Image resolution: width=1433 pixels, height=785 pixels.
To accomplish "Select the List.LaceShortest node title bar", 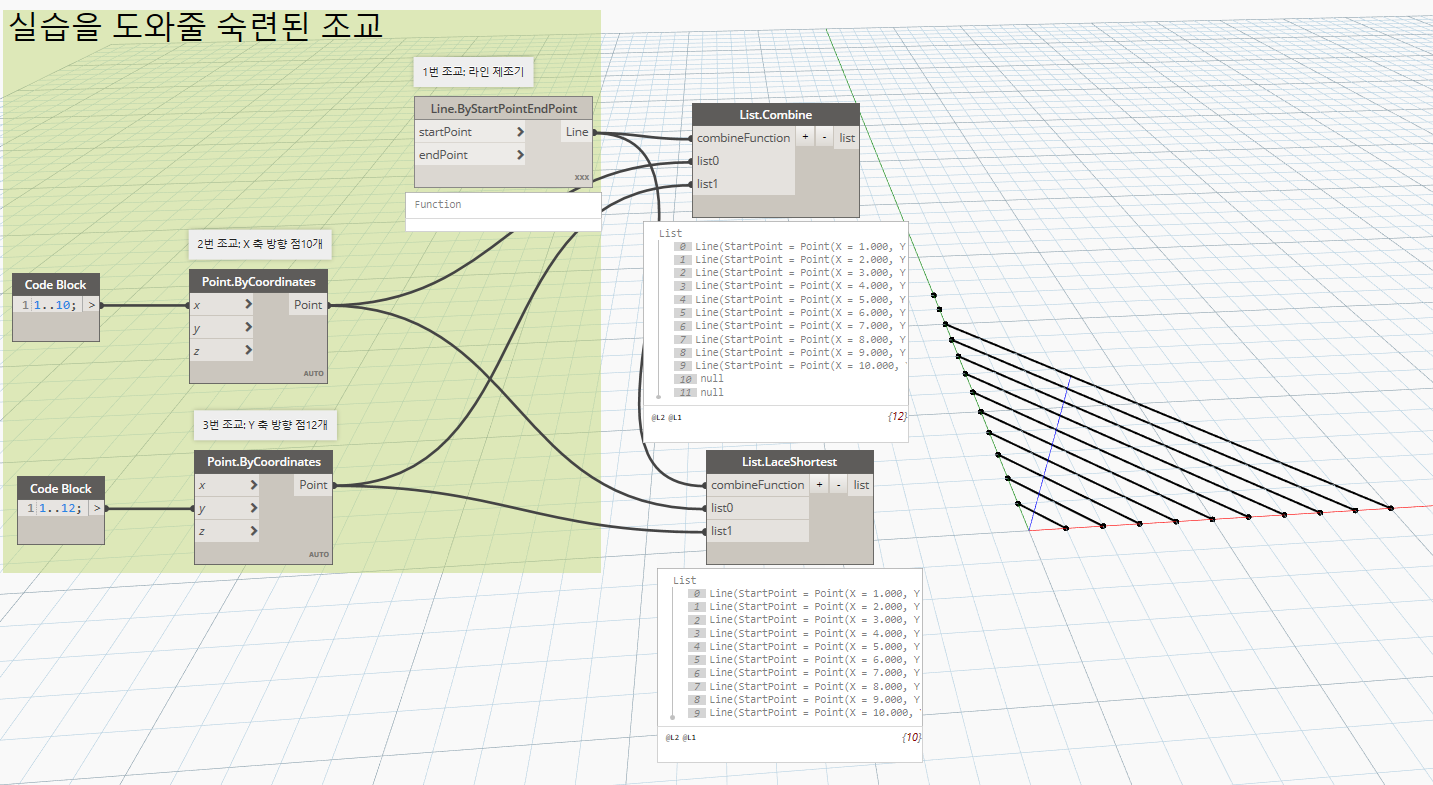I will [x=790, y=462].
